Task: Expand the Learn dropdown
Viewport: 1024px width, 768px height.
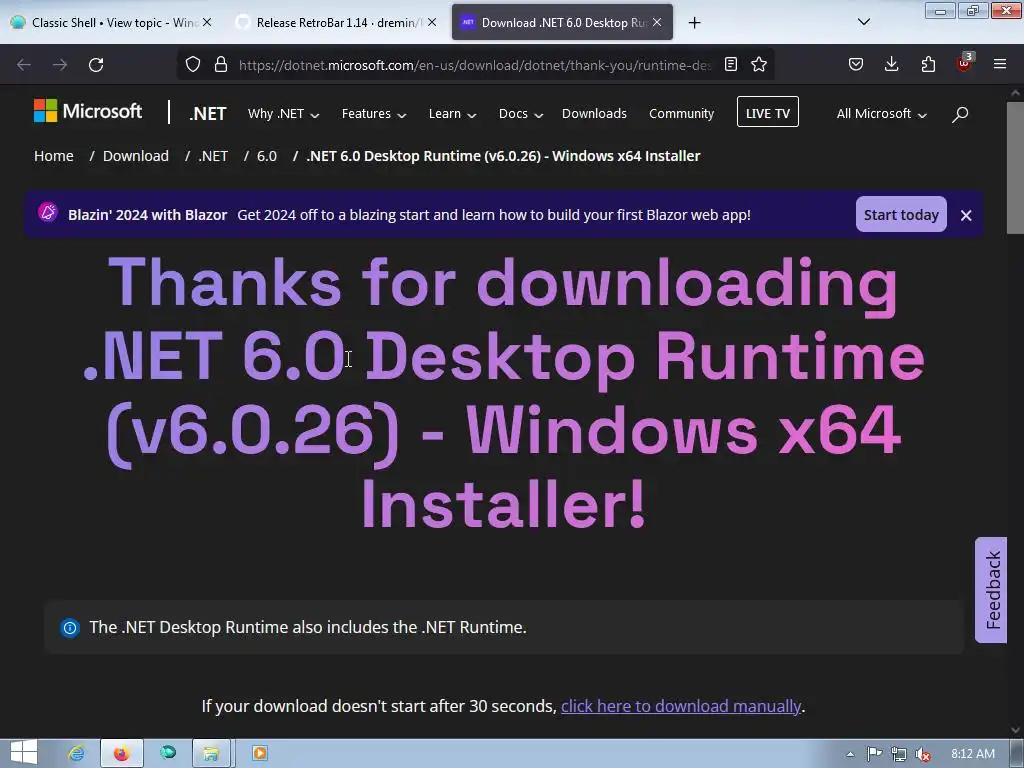Action: (452, 114)
